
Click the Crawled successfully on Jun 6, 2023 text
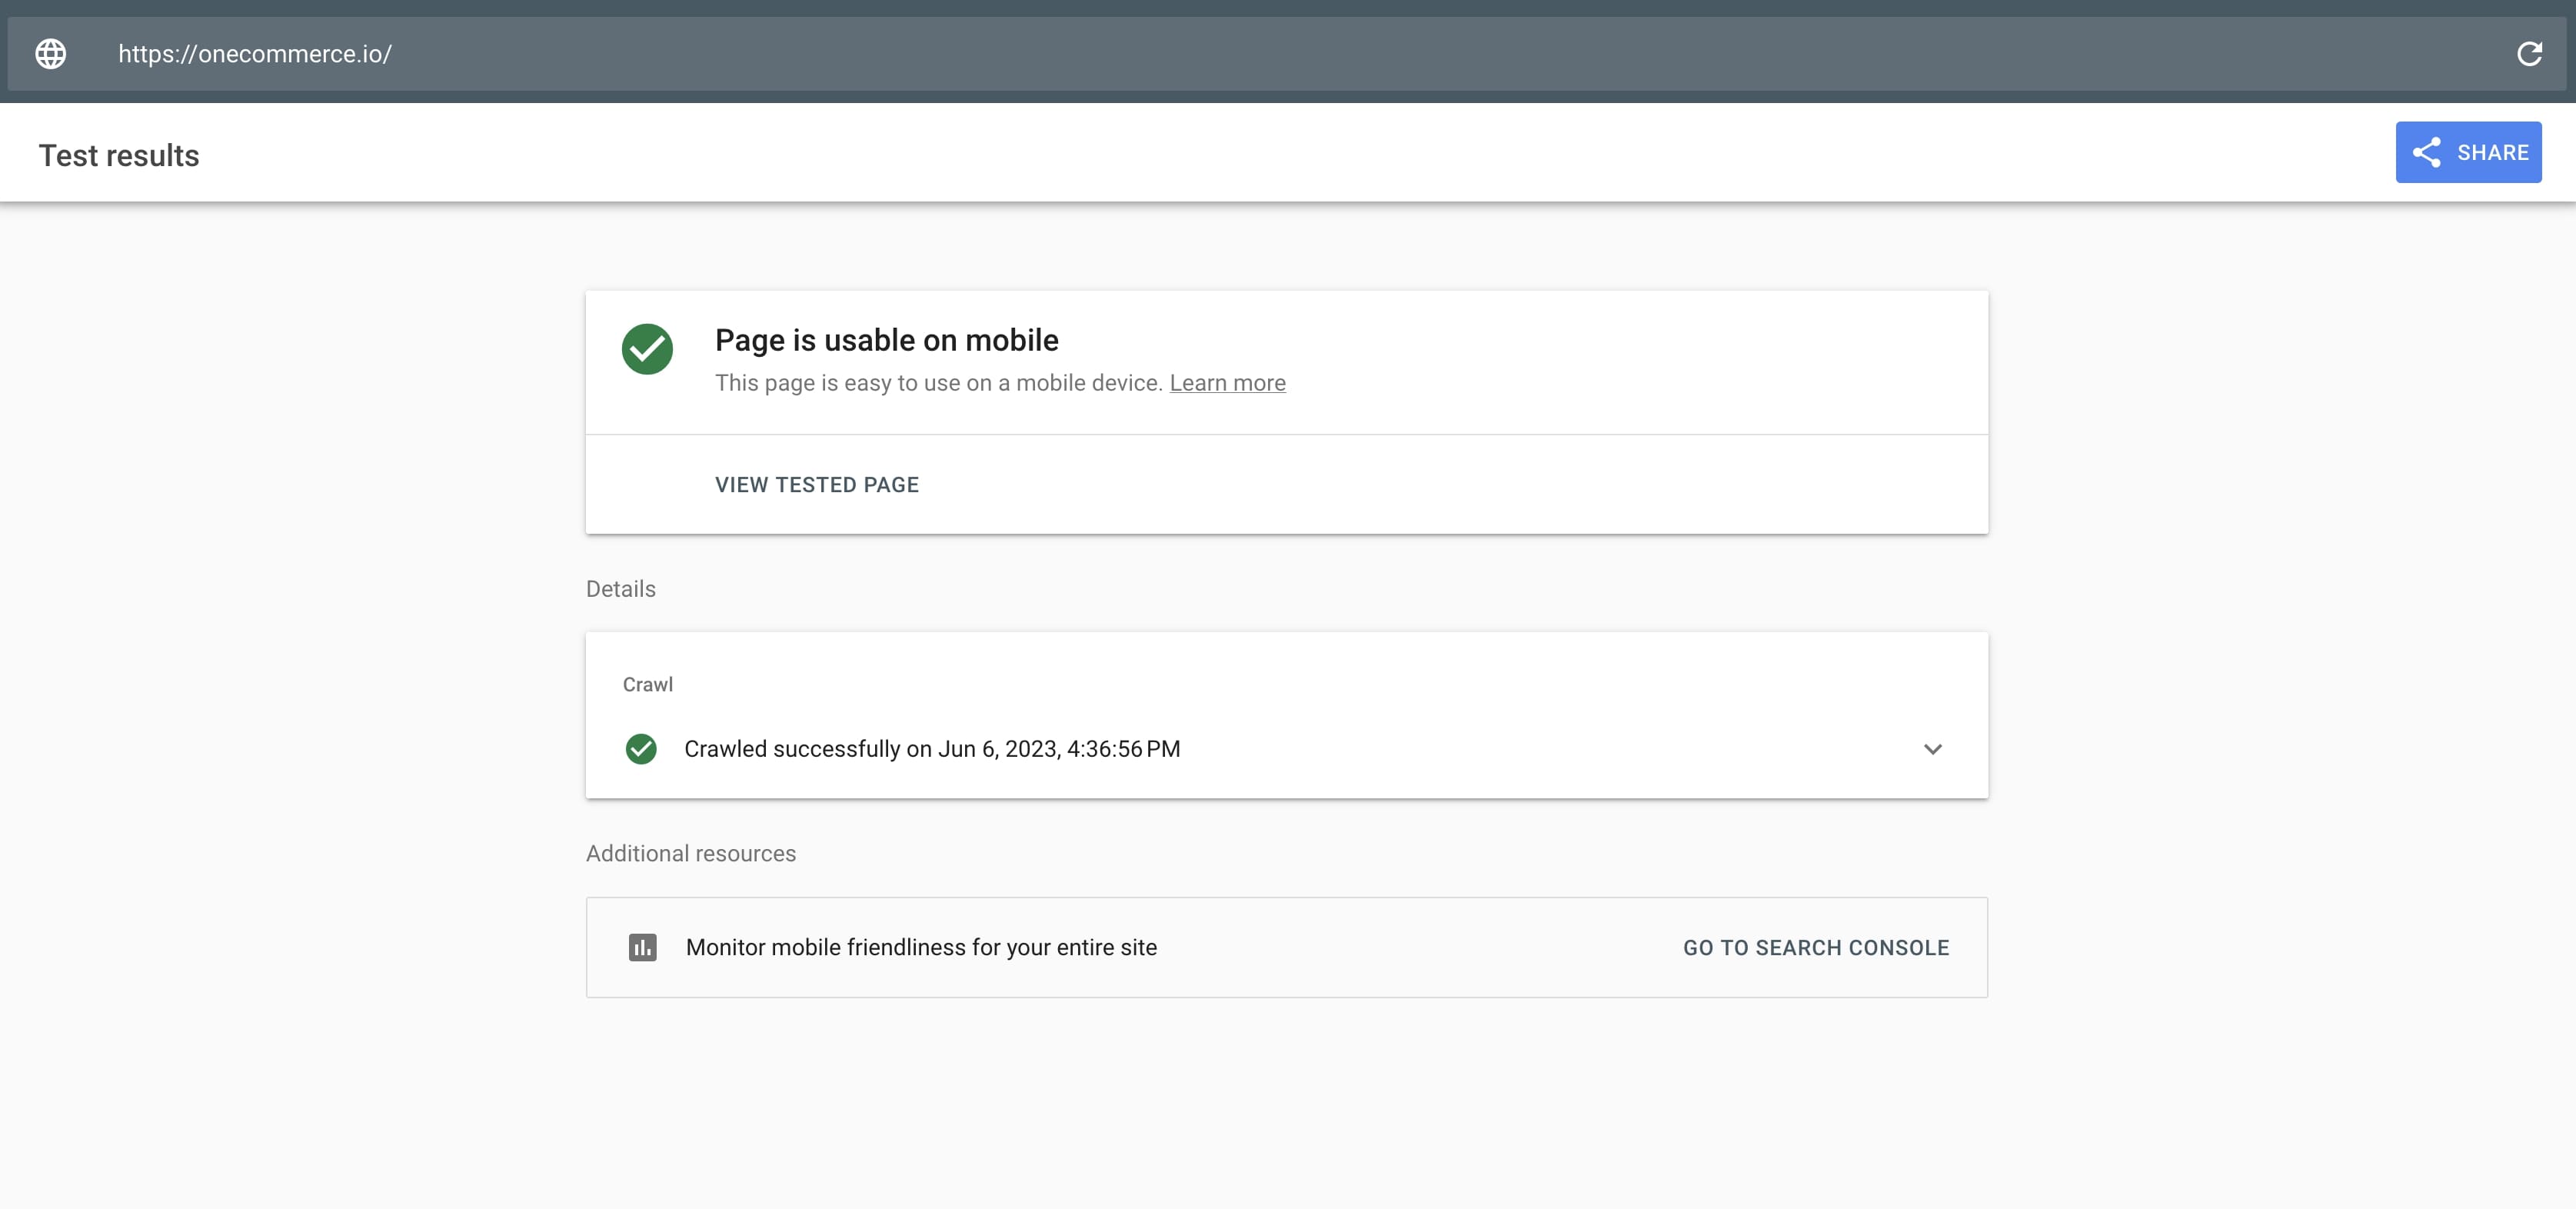click(x=931, y=749)
